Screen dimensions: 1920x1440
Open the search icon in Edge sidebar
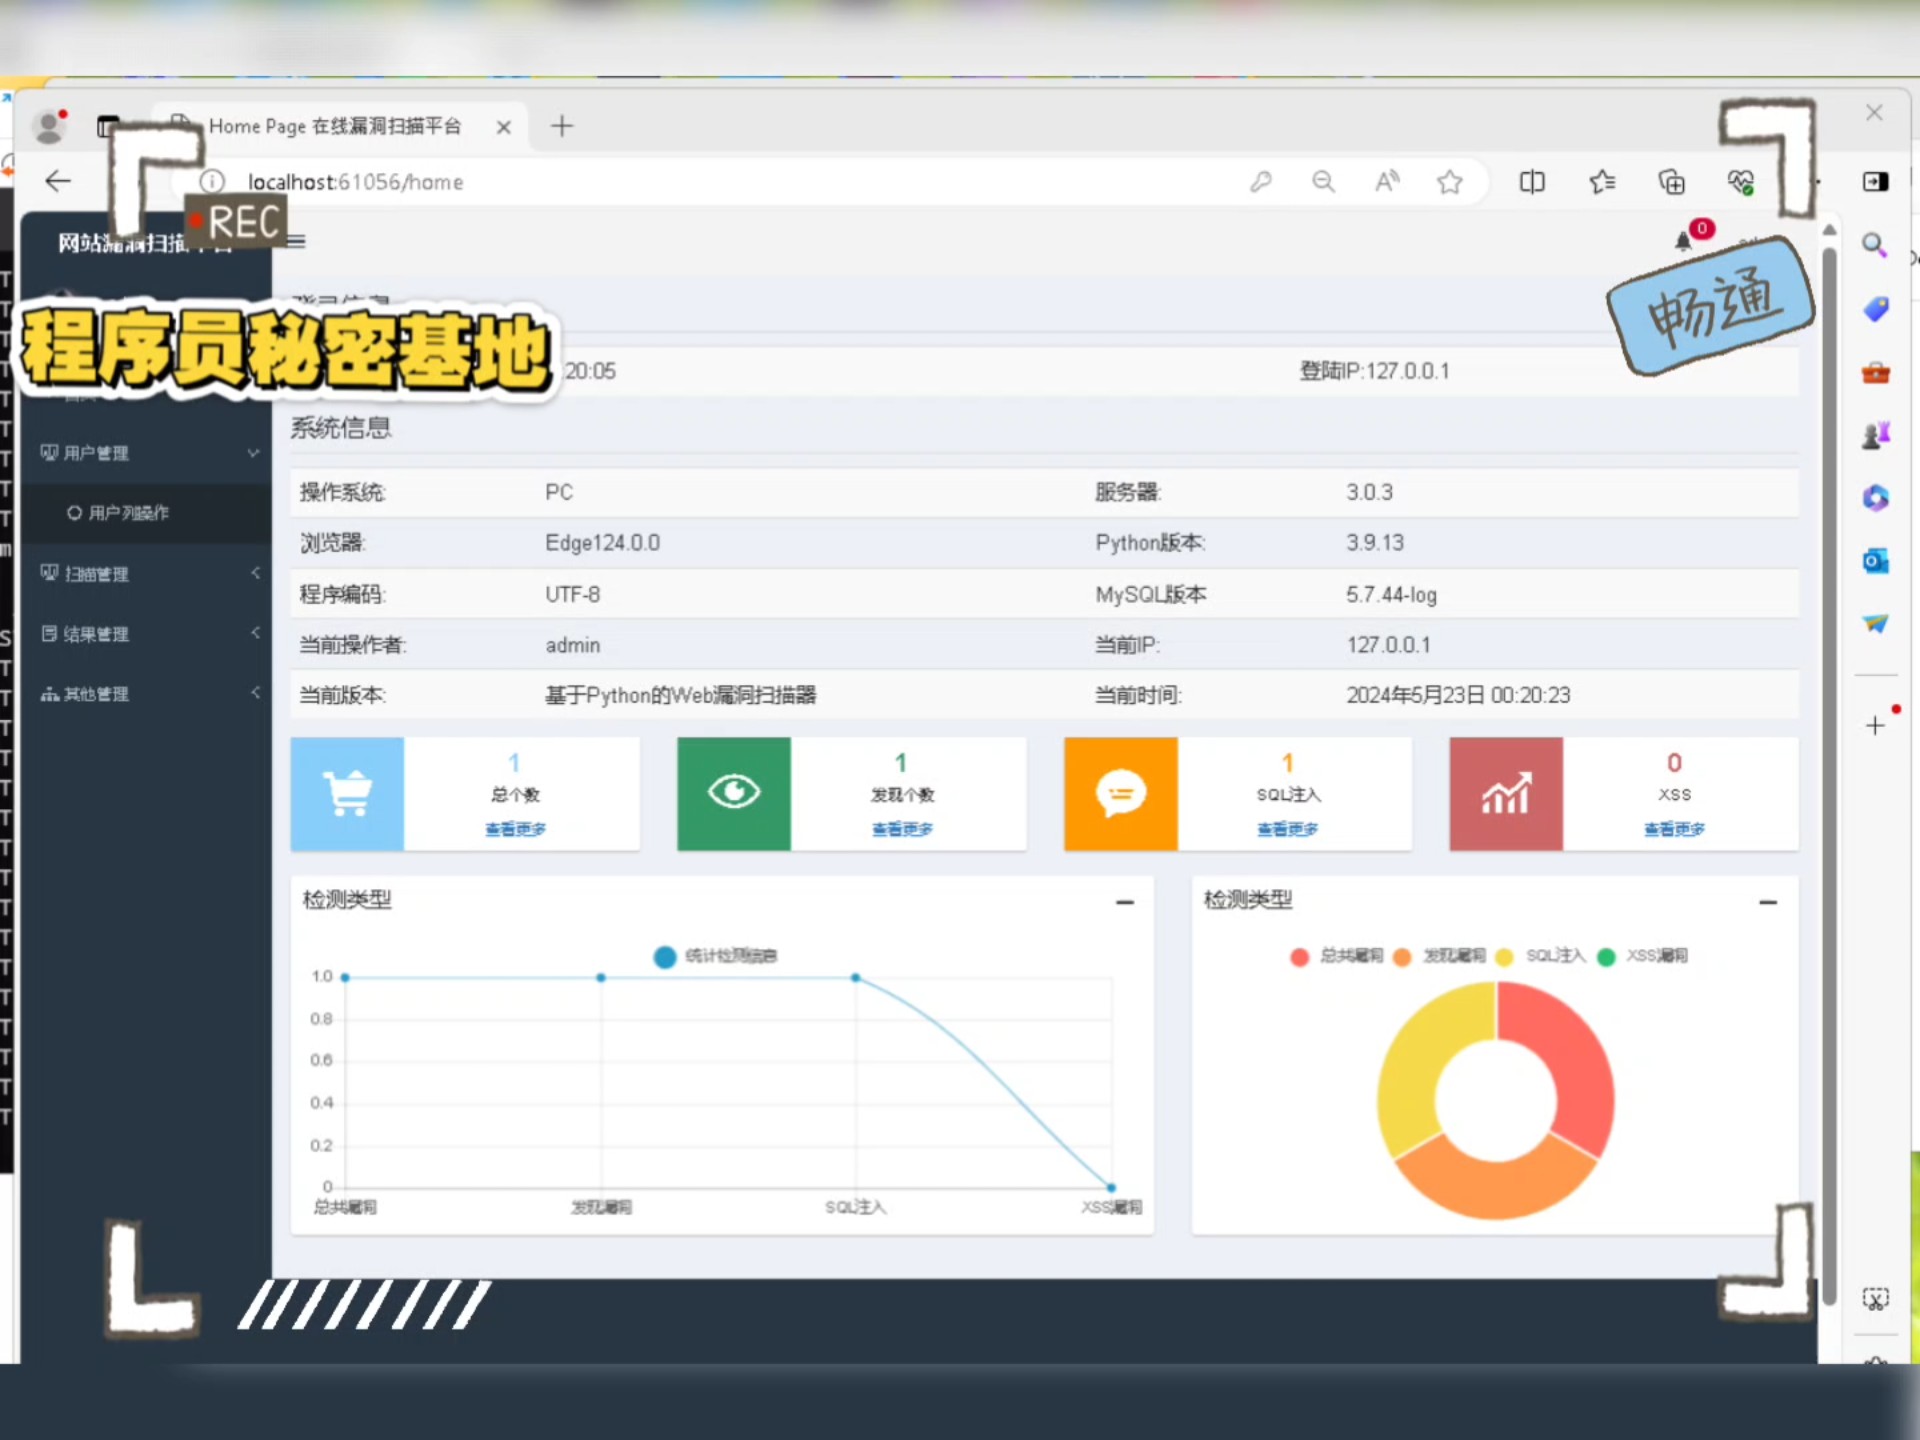point(1875,244)
